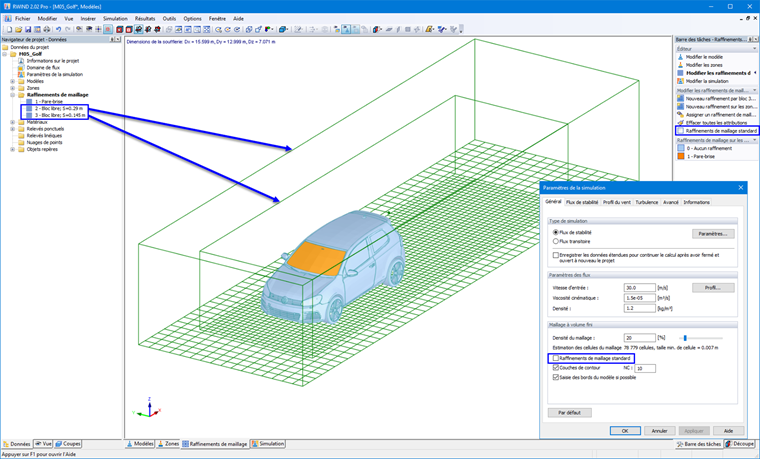Click the Densité du maillage percent field

tap(639, 338)
